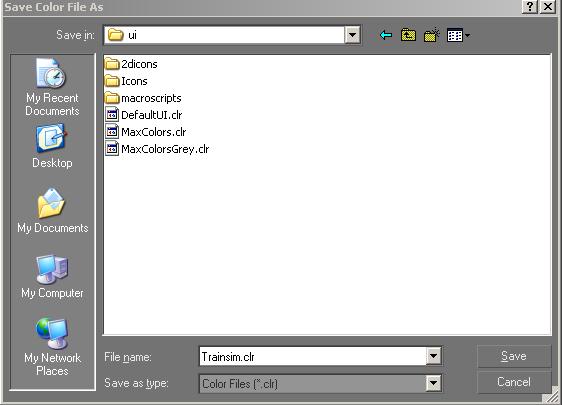Screen dimensions: 562x405
Task: Select the 2dicons folder
Action: pyautogui.click(x=131, y=64)
